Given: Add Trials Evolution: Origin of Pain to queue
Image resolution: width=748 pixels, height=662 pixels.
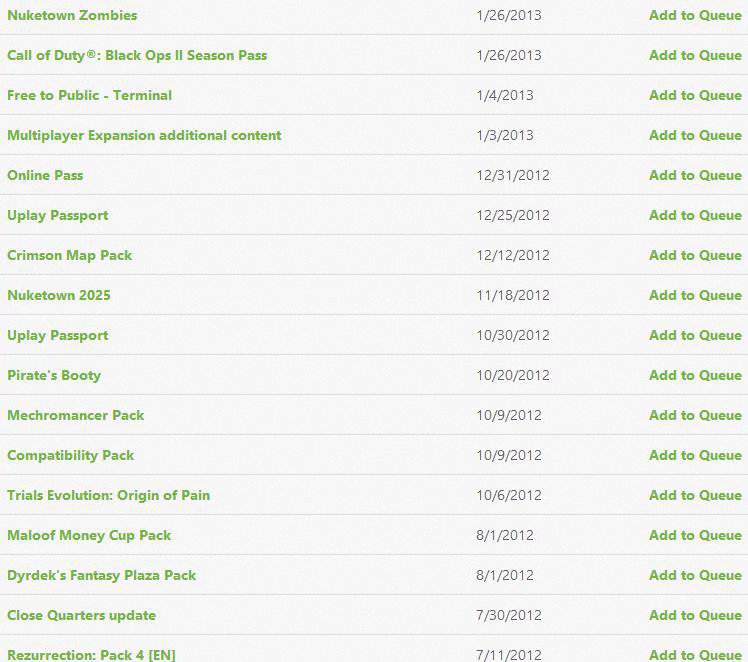Looking at the screenshot, I should coord(695,496).
